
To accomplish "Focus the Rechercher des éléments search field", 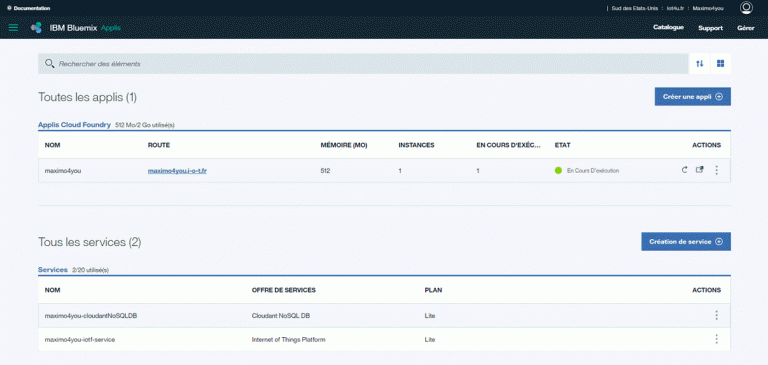I will 363,64.
